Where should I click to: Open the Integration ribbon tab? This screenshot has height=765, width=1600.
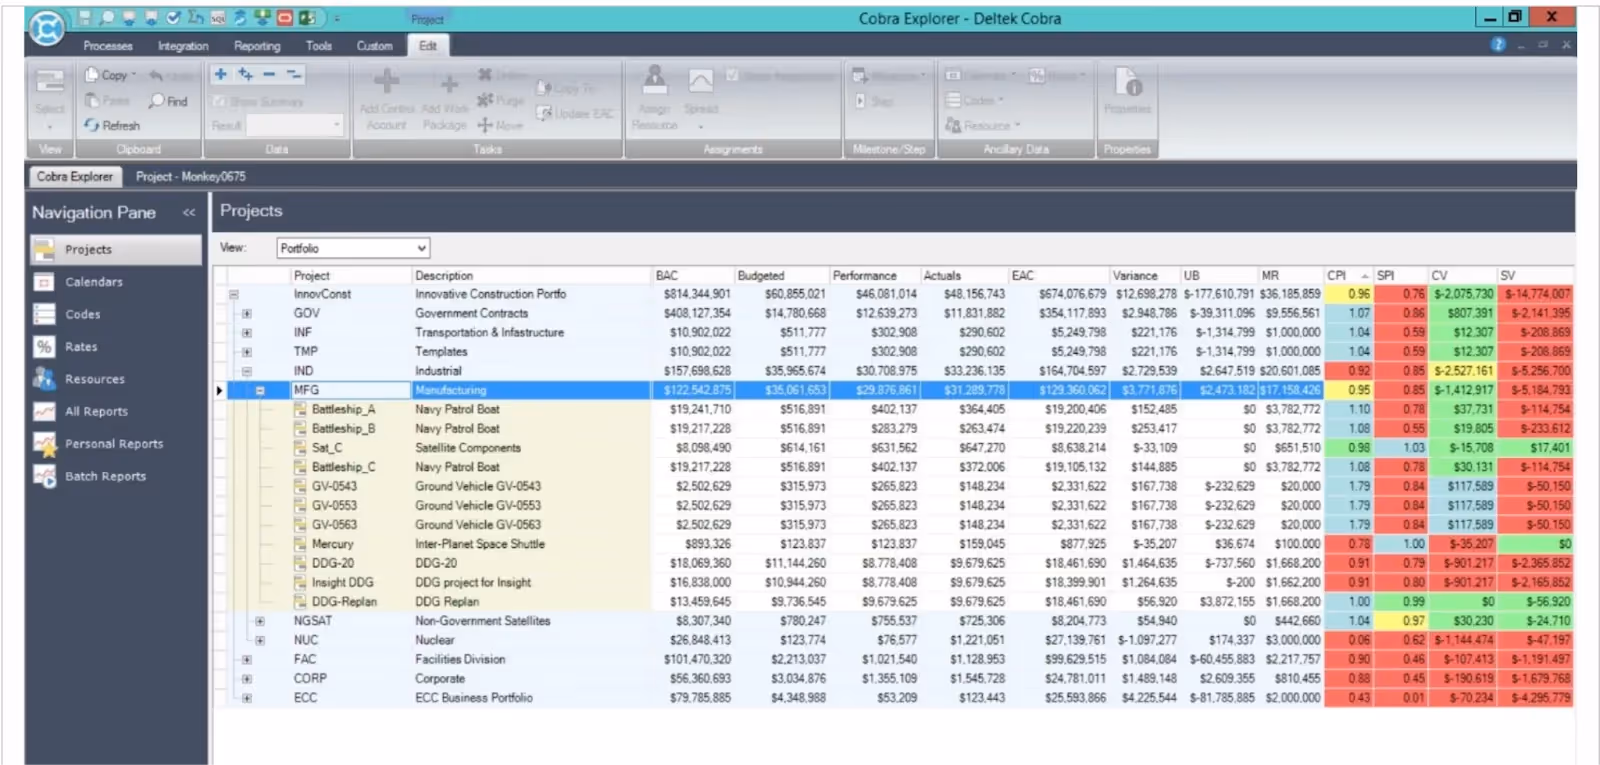[183, 46]
